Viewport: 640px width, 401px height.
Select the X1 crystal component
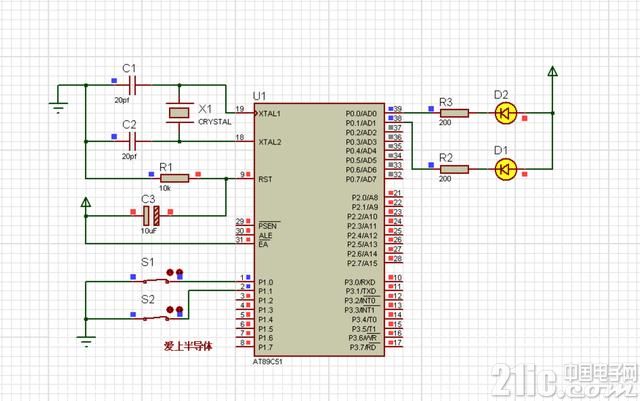coord(180,113)
